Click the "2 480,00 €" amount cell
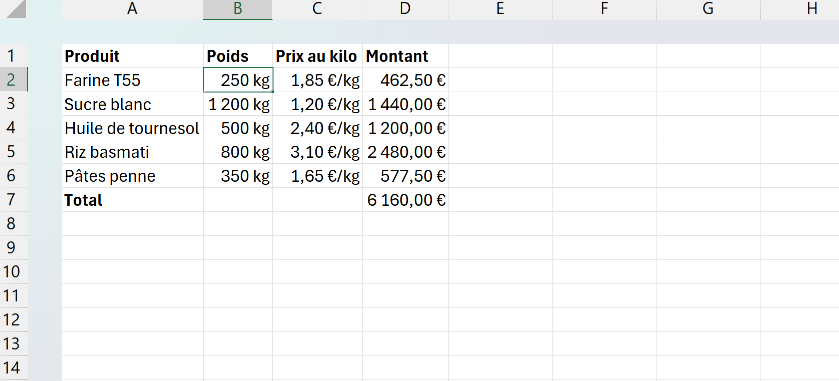Viewport: 839px width, 381px height. [x=405, y=152]
